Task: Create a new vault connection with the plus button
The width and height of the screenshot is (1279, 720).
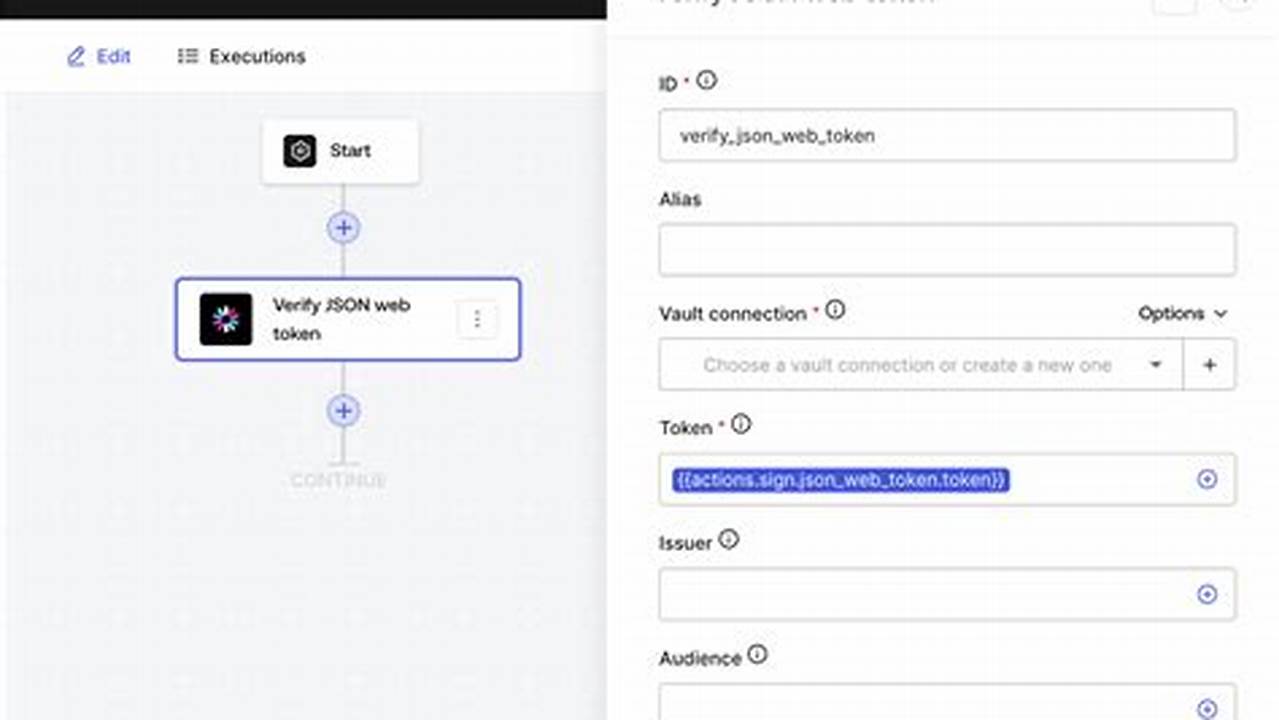Action: (x=1209, y=364)
